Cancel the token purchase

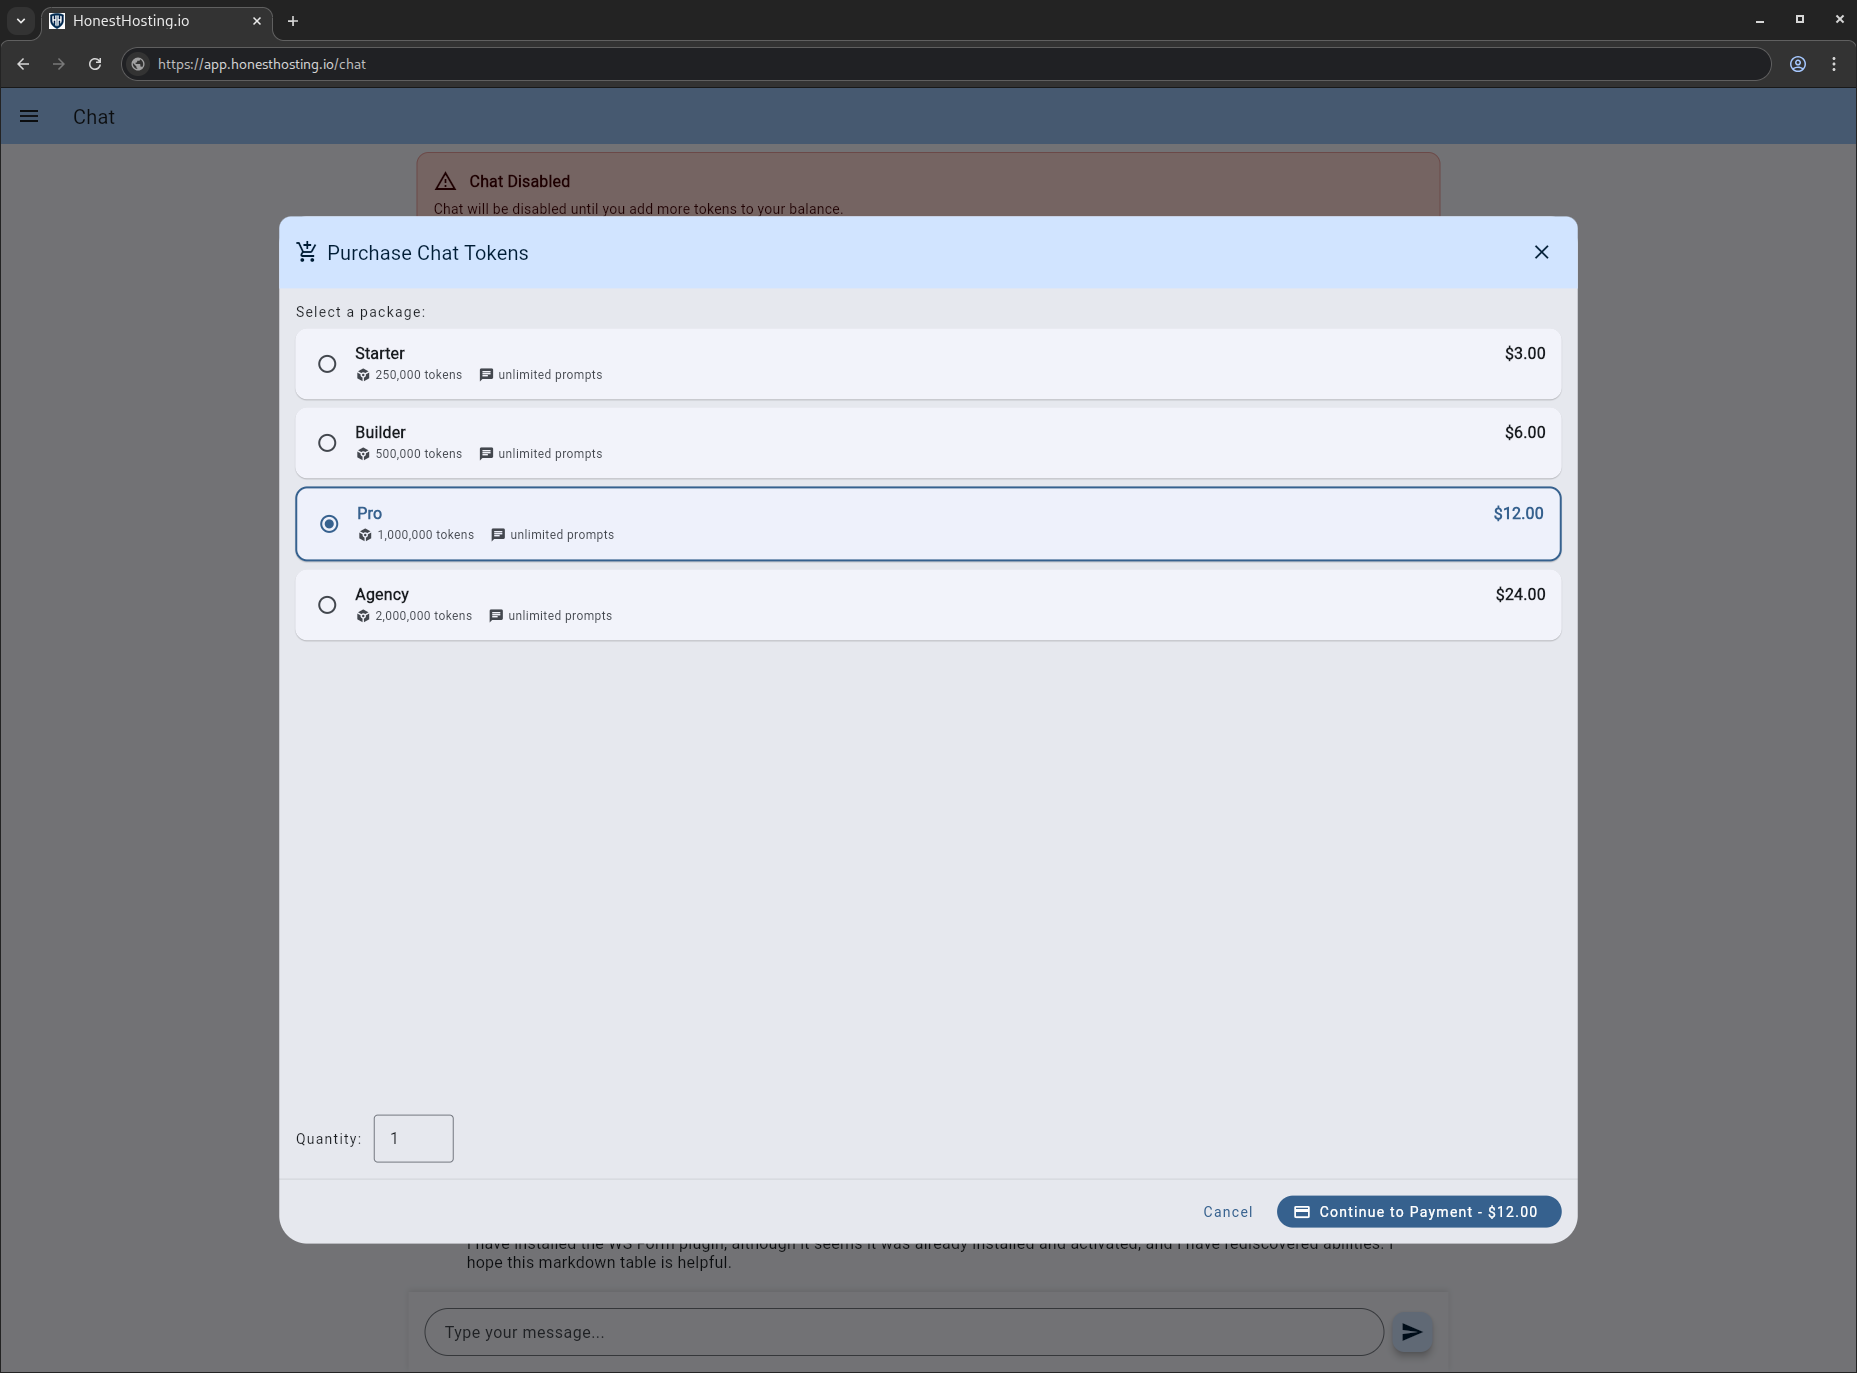pyautogui.click(x=1227, y=1212)
